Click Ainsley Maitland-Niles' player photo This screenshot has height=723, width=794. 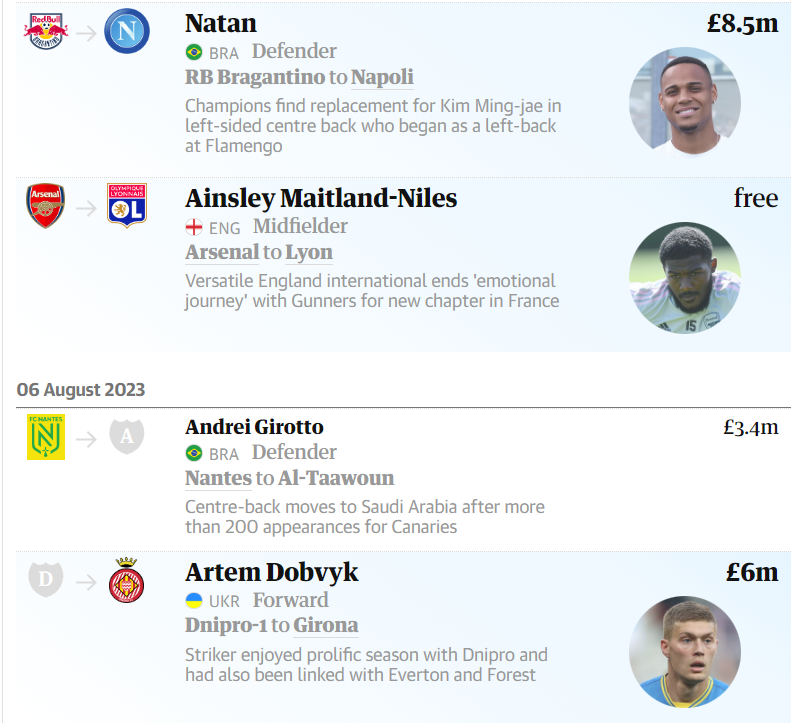pos(685,277)
